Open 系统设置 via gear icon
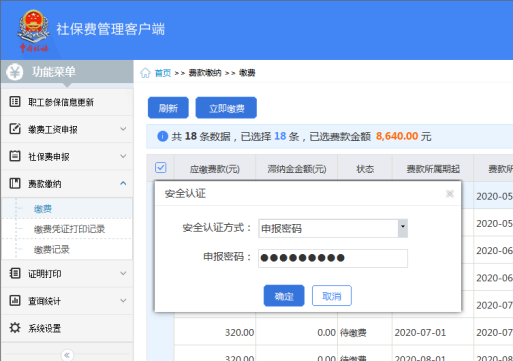The height and width of the screenshot is (361, 513). tap(15, 328)
